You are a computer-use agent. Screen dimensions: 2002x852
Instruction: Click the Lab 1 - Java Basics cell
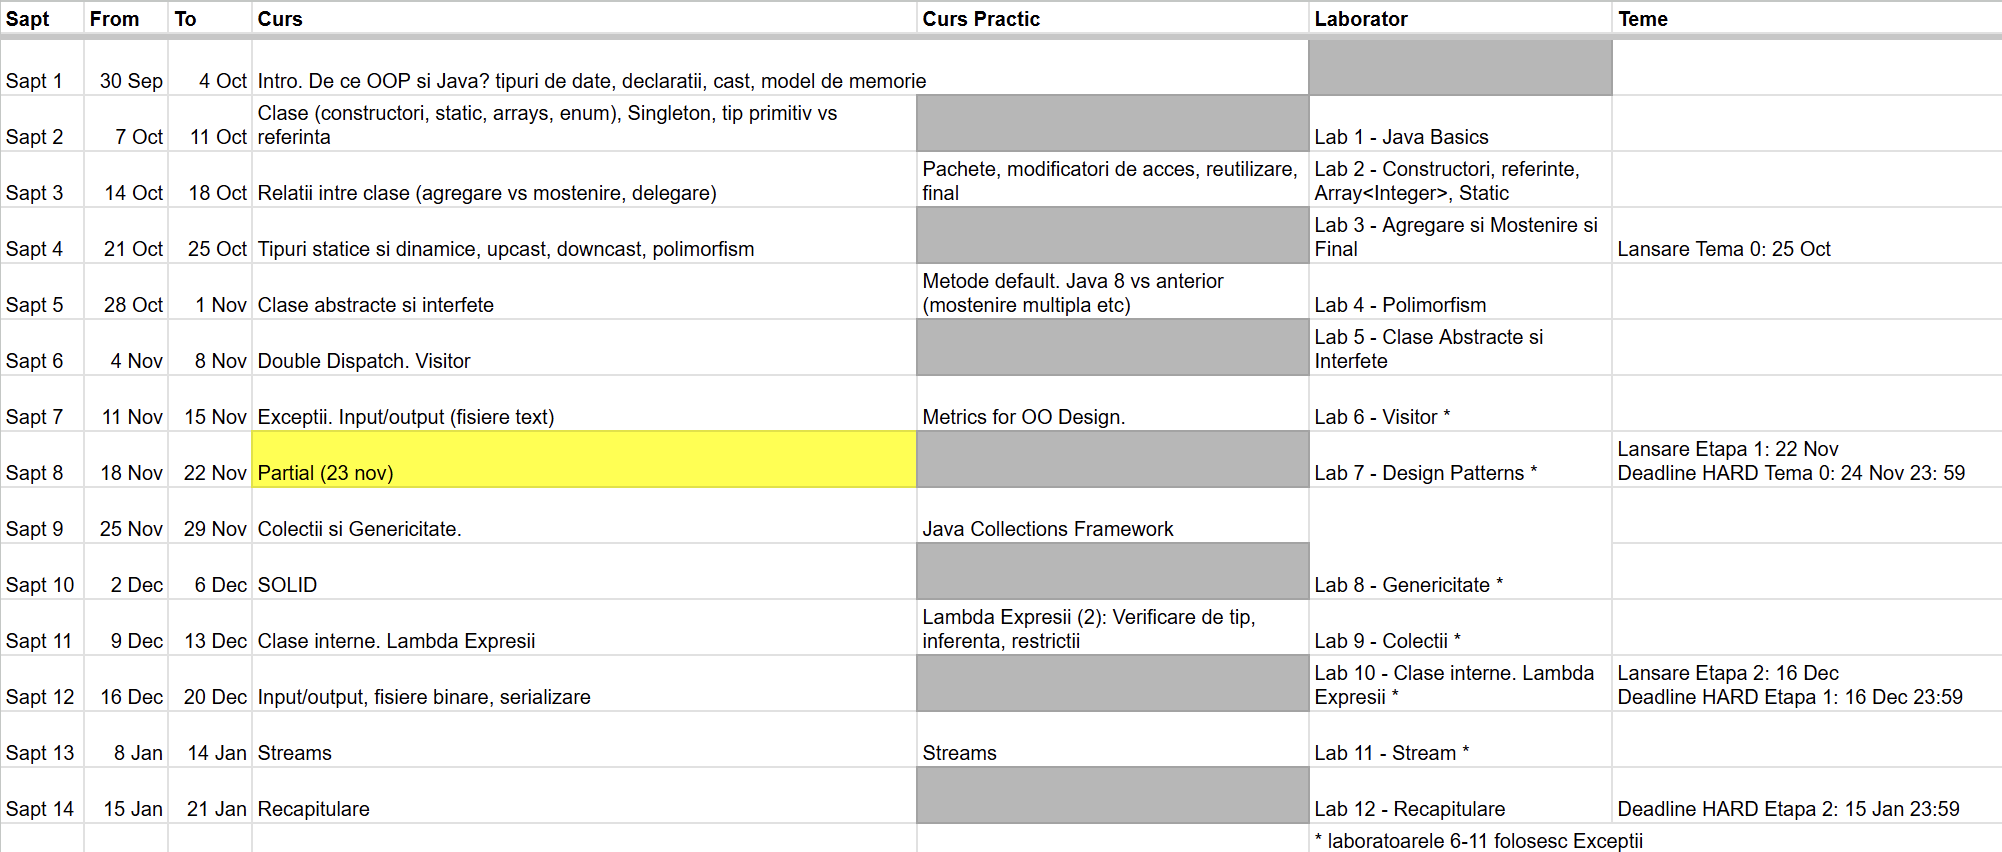[1460, 124]
